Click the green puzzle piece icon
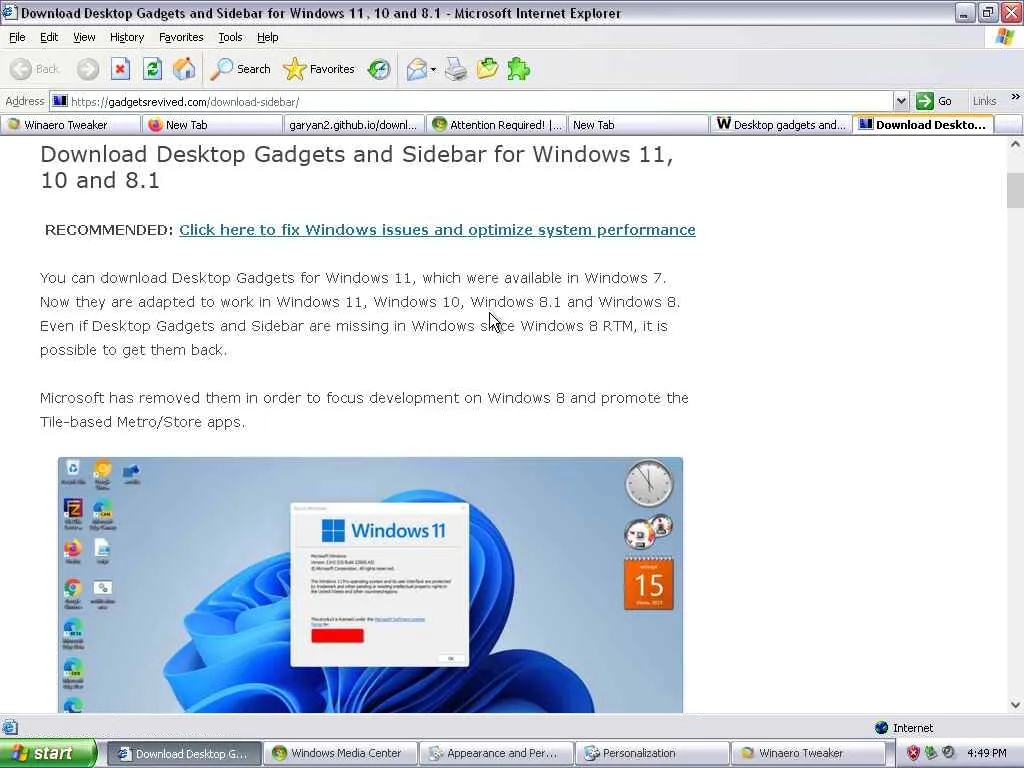The width and height of the screenshot is (1024, 768). pyautogui.click(x=519, y=69)
